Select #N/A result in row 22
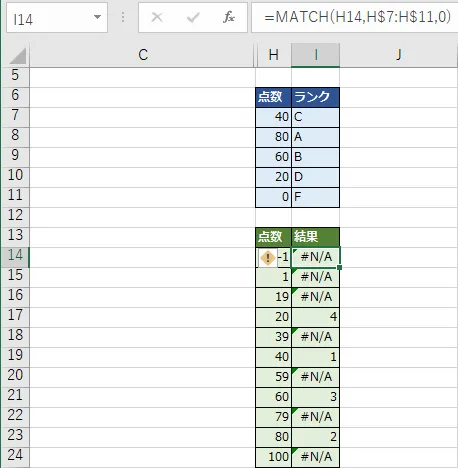The image size is (458, 468). click(x=316, y=417)
